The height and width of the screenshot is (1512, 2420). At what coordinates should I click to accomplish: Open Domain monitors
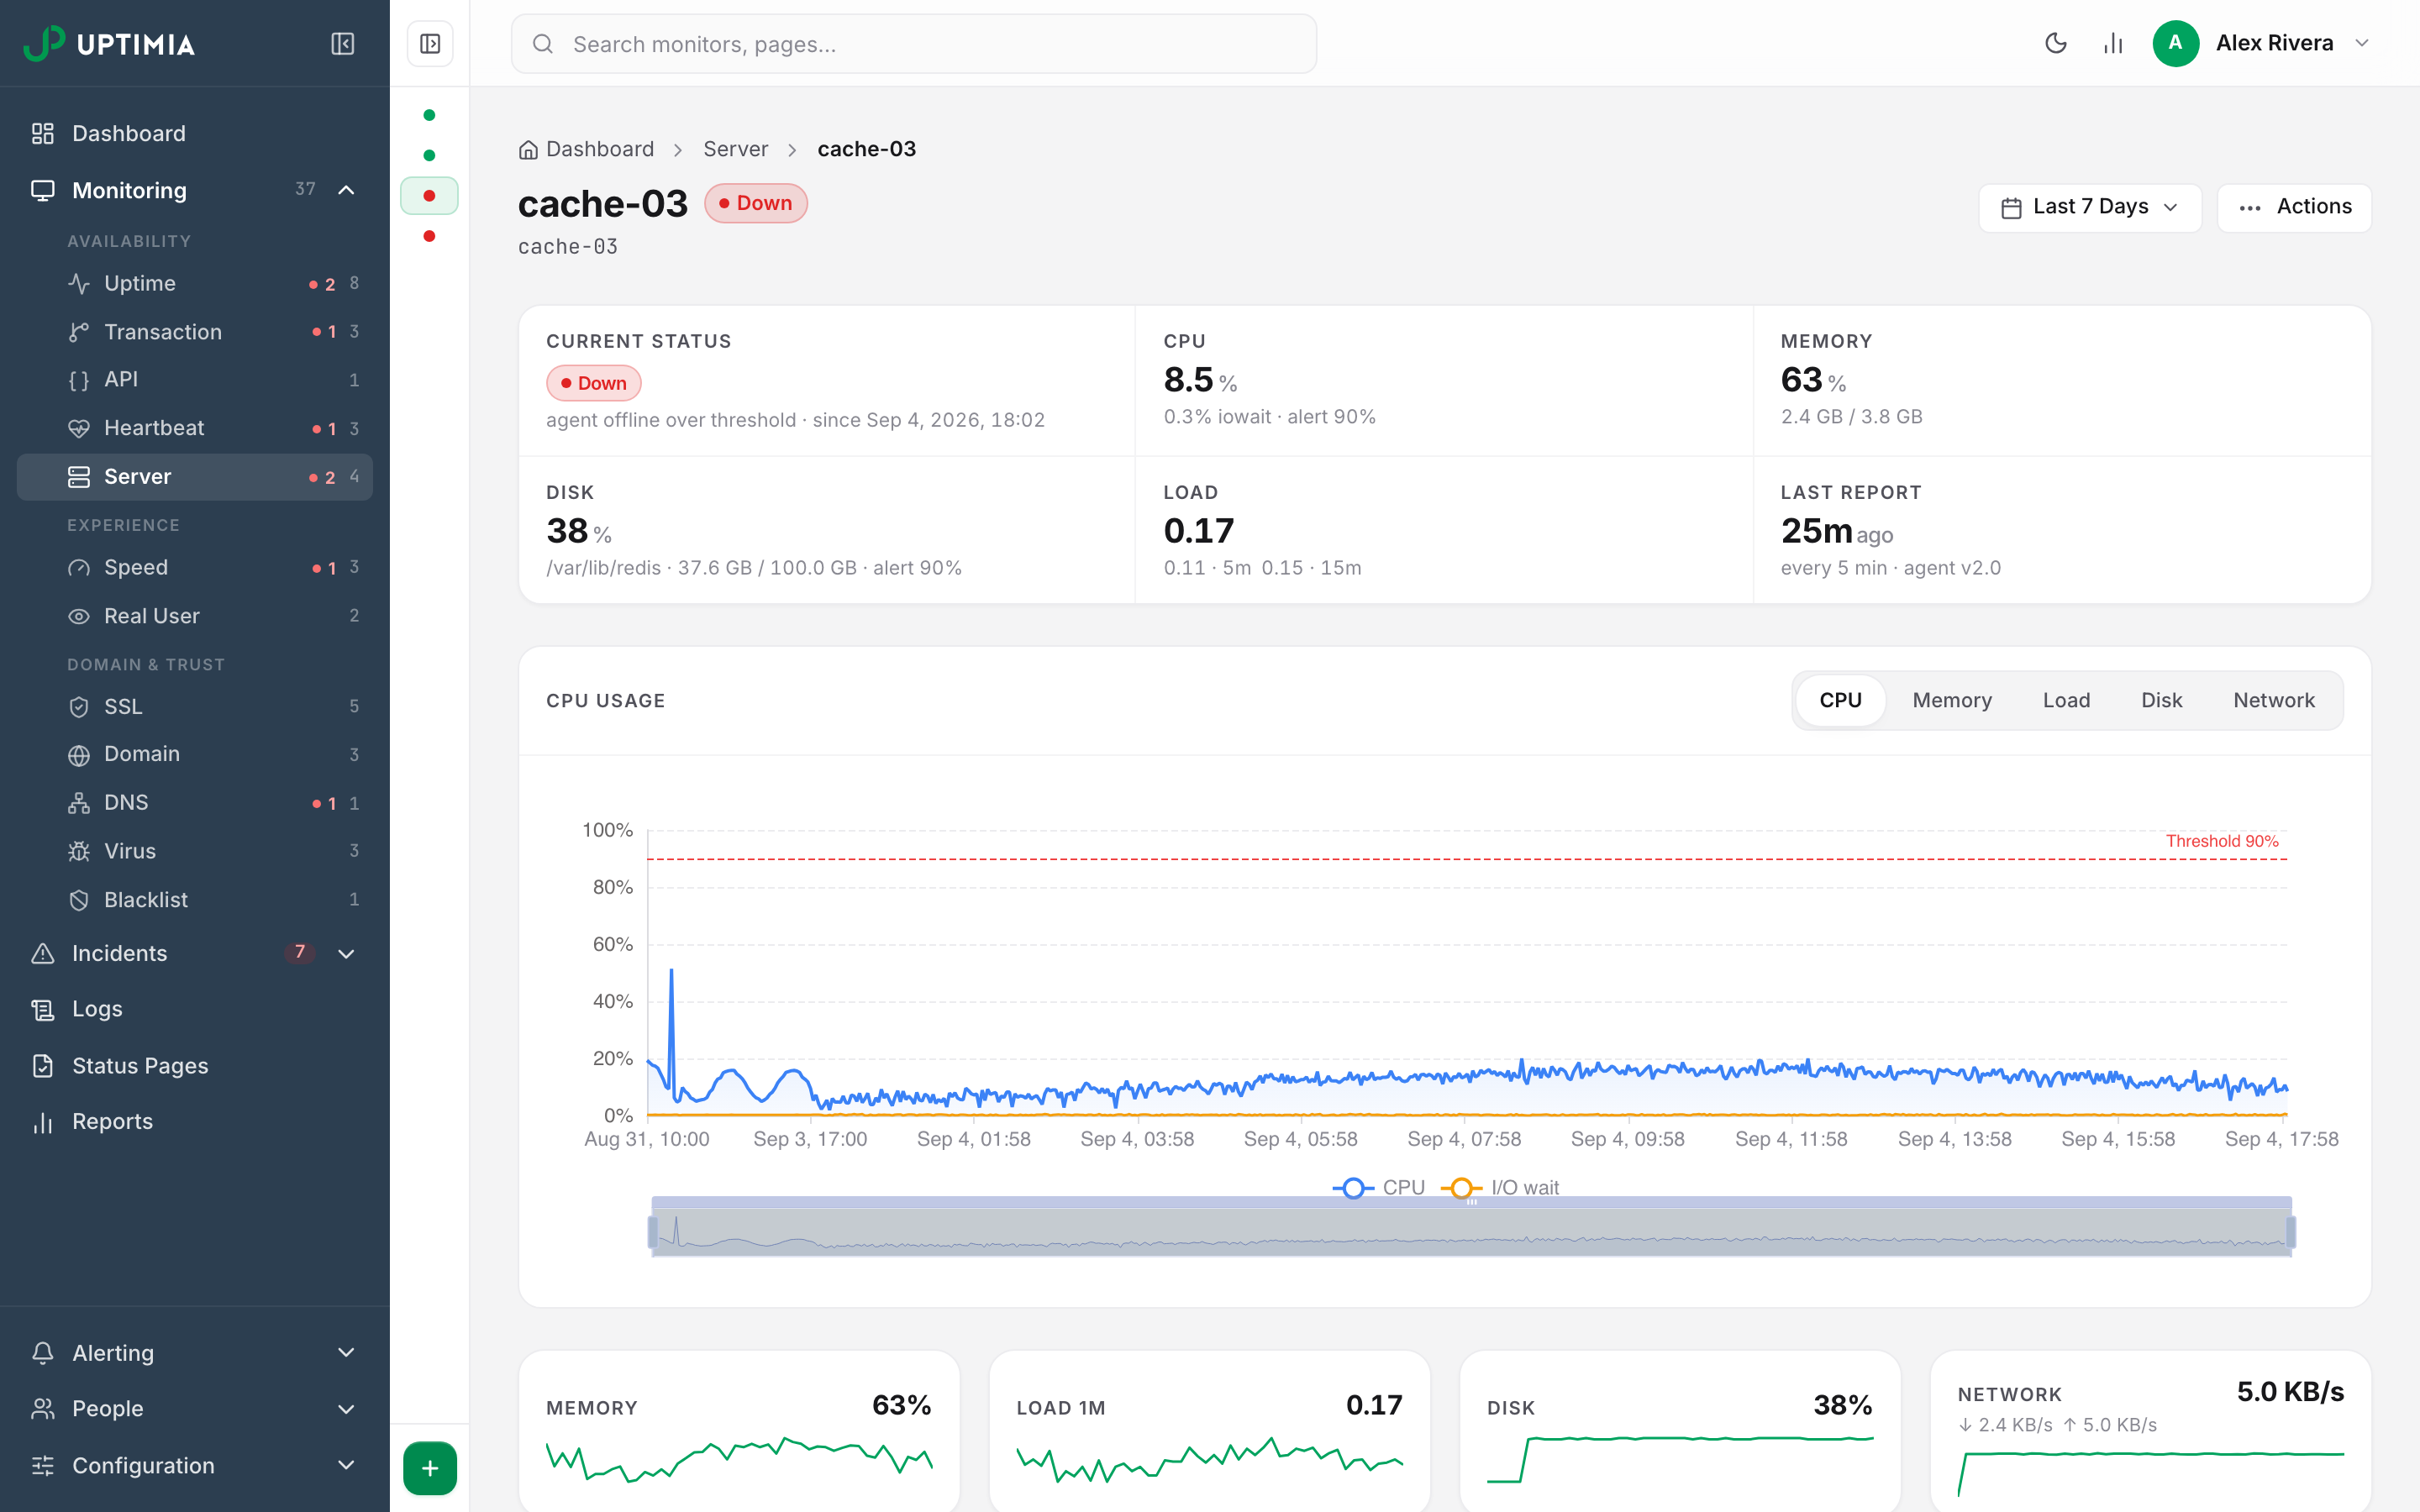click(195, 754)
